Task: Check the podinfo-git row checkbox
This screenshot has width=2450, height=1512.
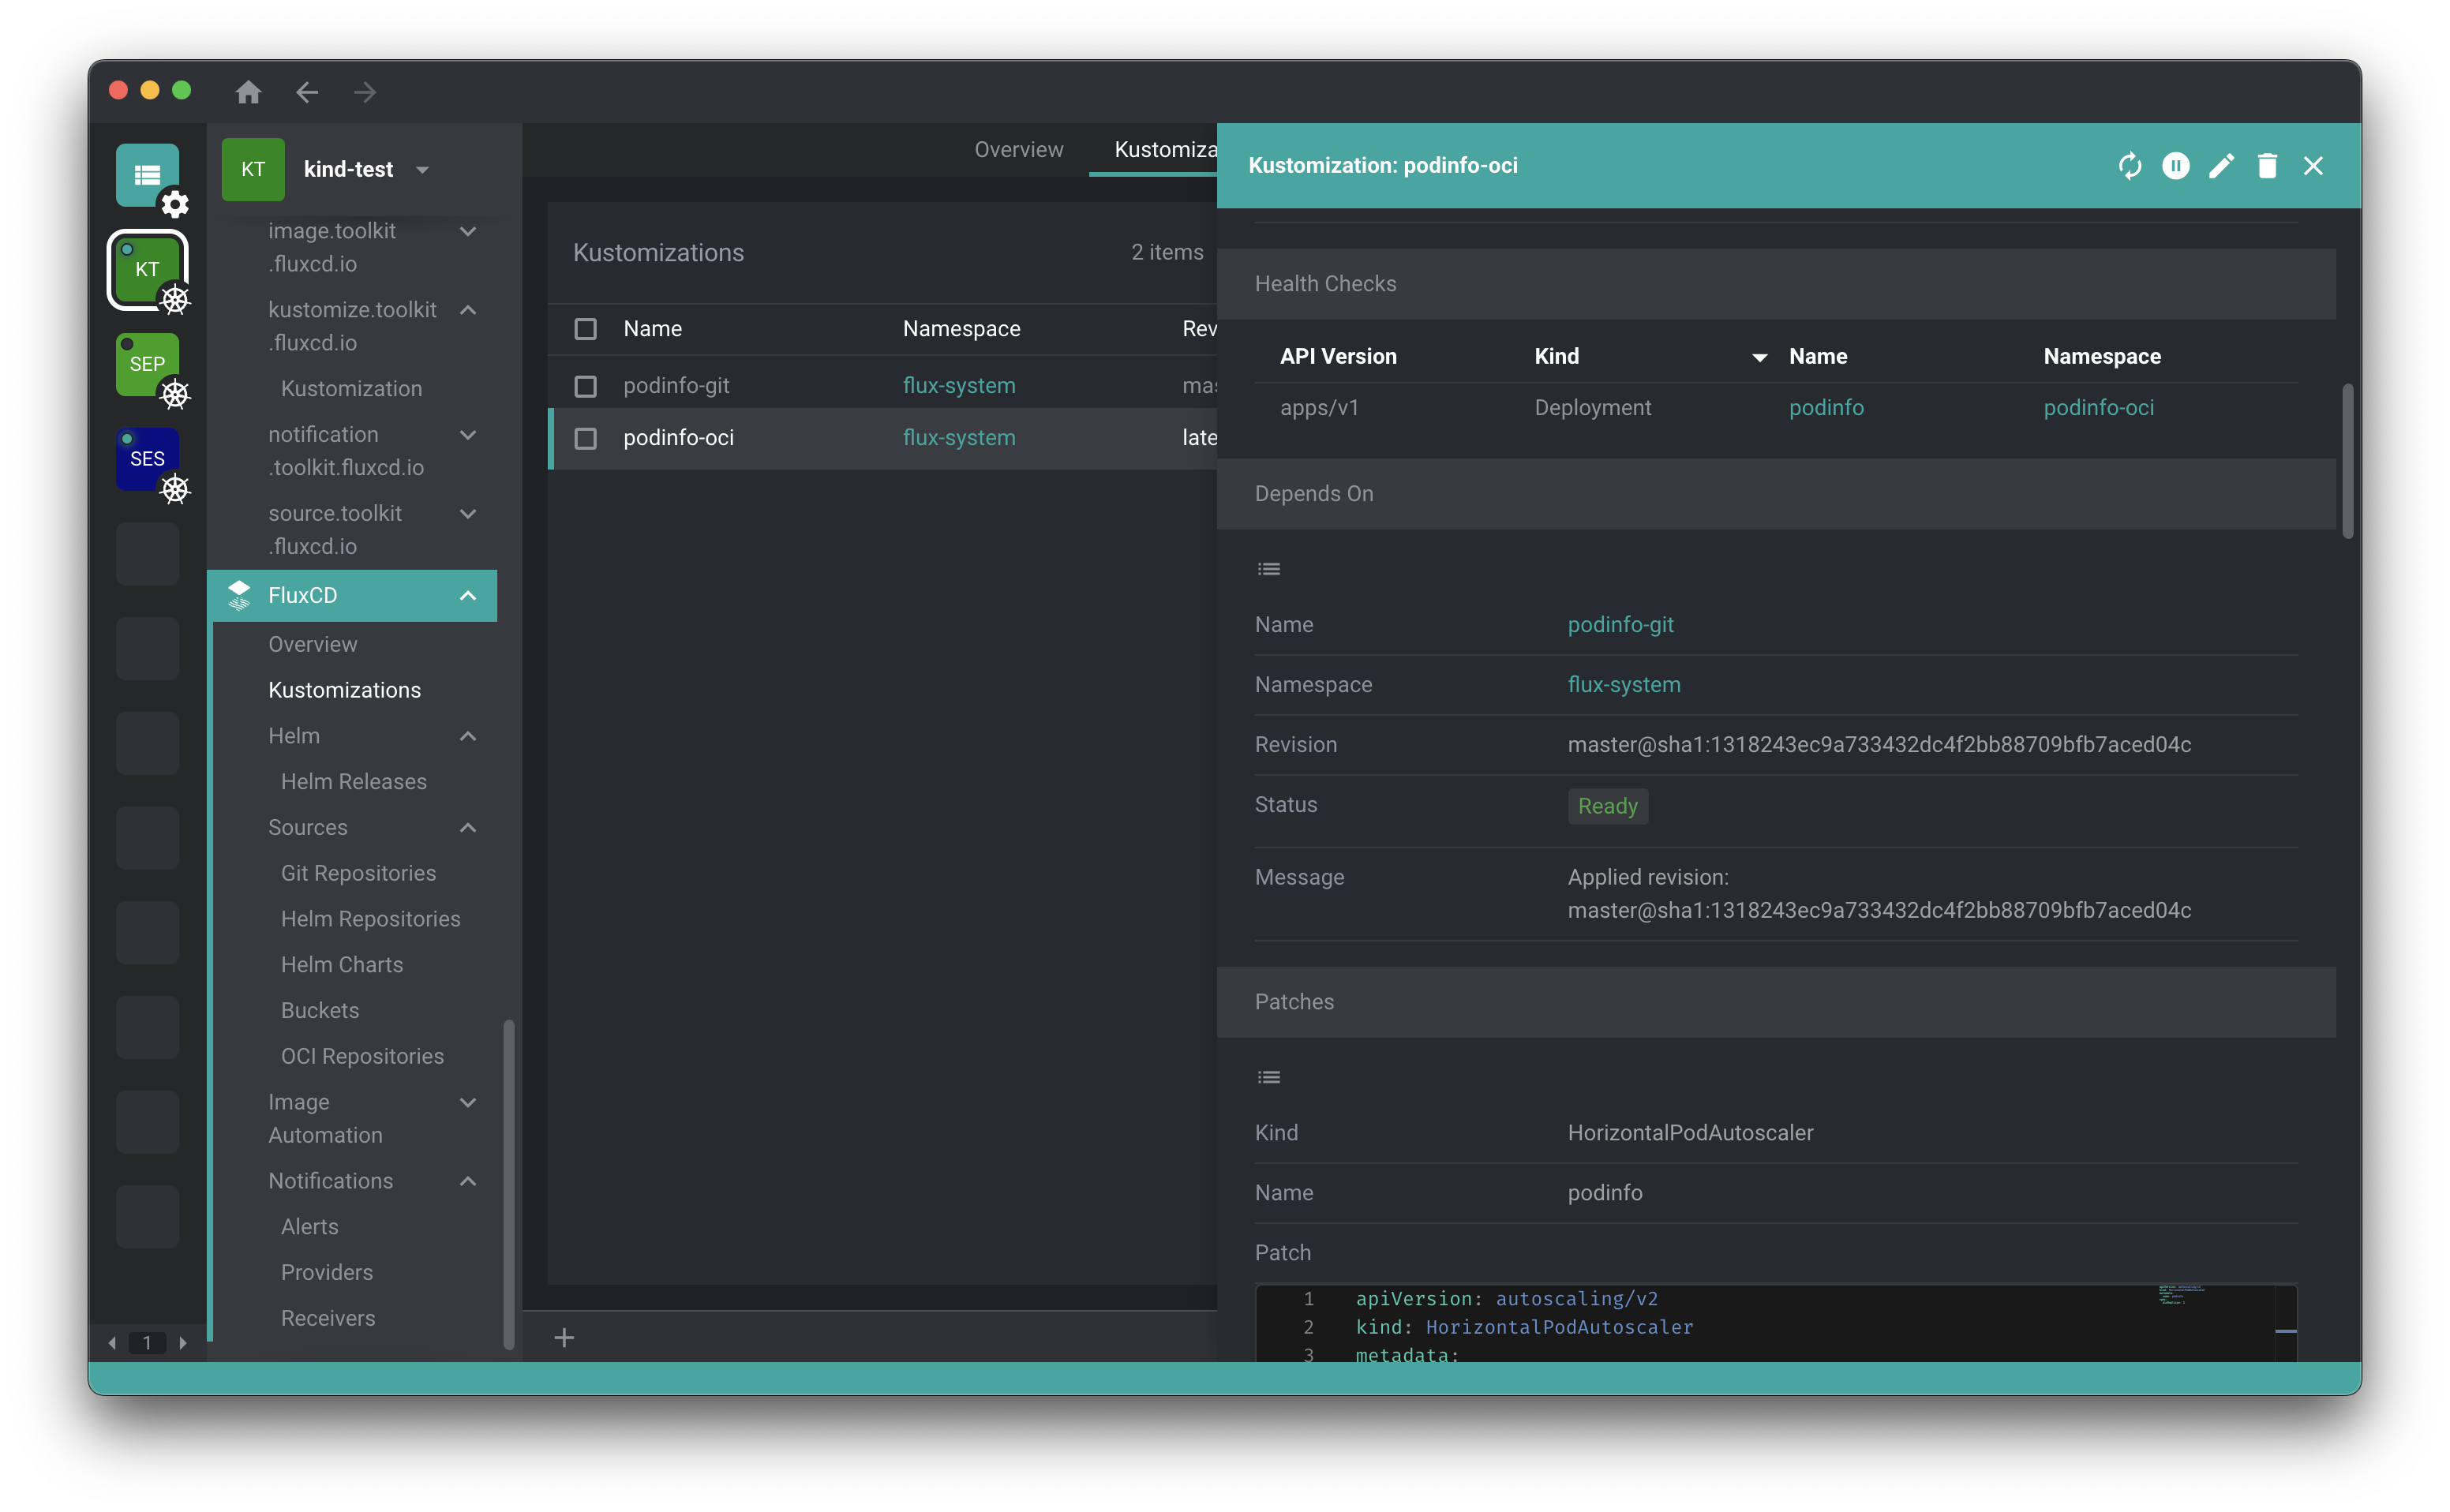Action: tap(586, 386)
